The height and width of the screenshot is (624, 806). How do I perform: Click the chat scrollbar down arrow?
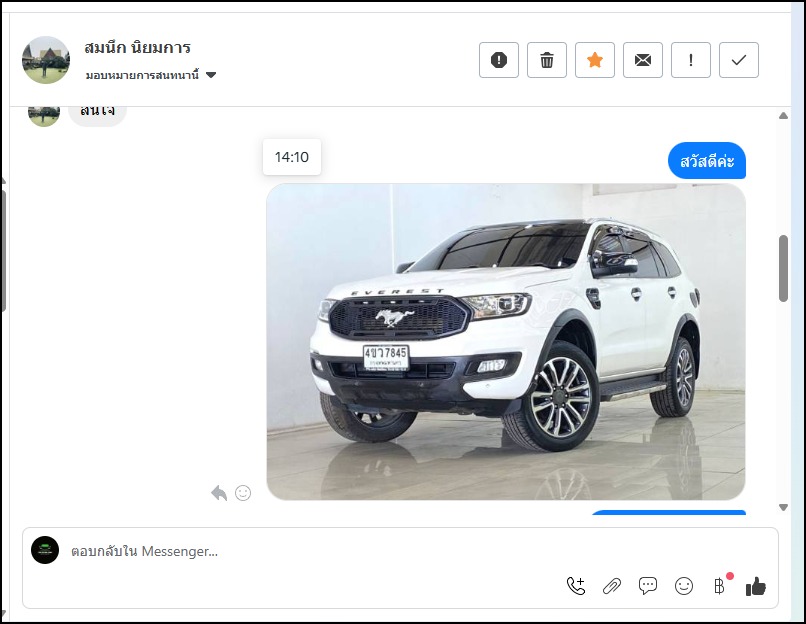(783, 507)
